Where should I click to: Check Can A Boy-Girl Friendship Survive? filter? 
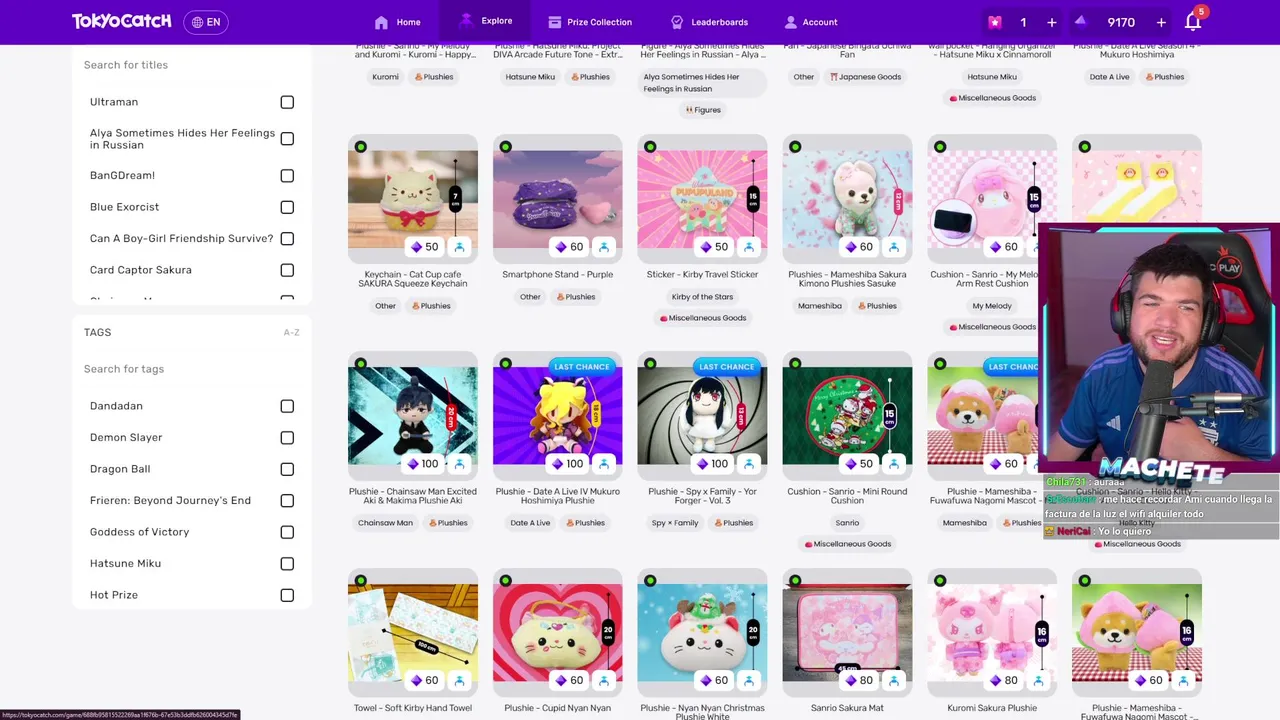click(287, 239)
